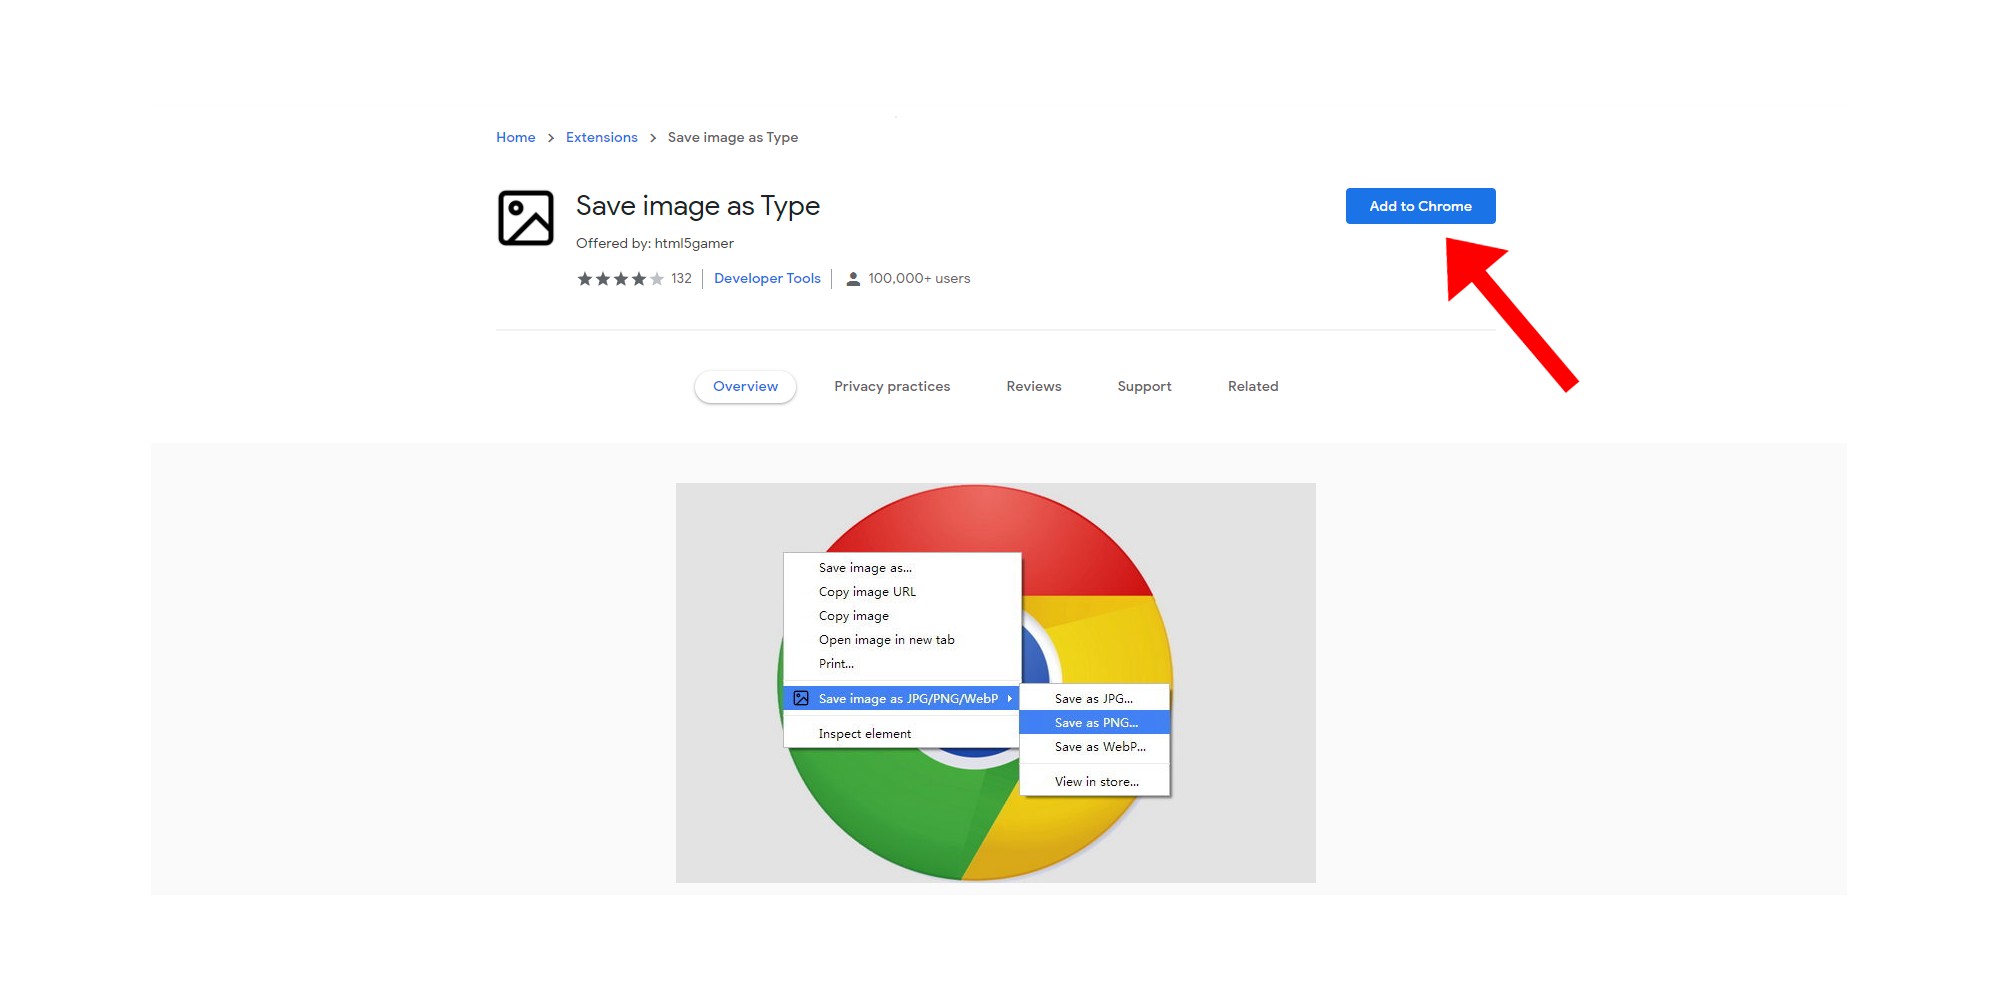Switch to the Reviews tab
The image size is (2000, 1000).
click(x=1033, y=386)
